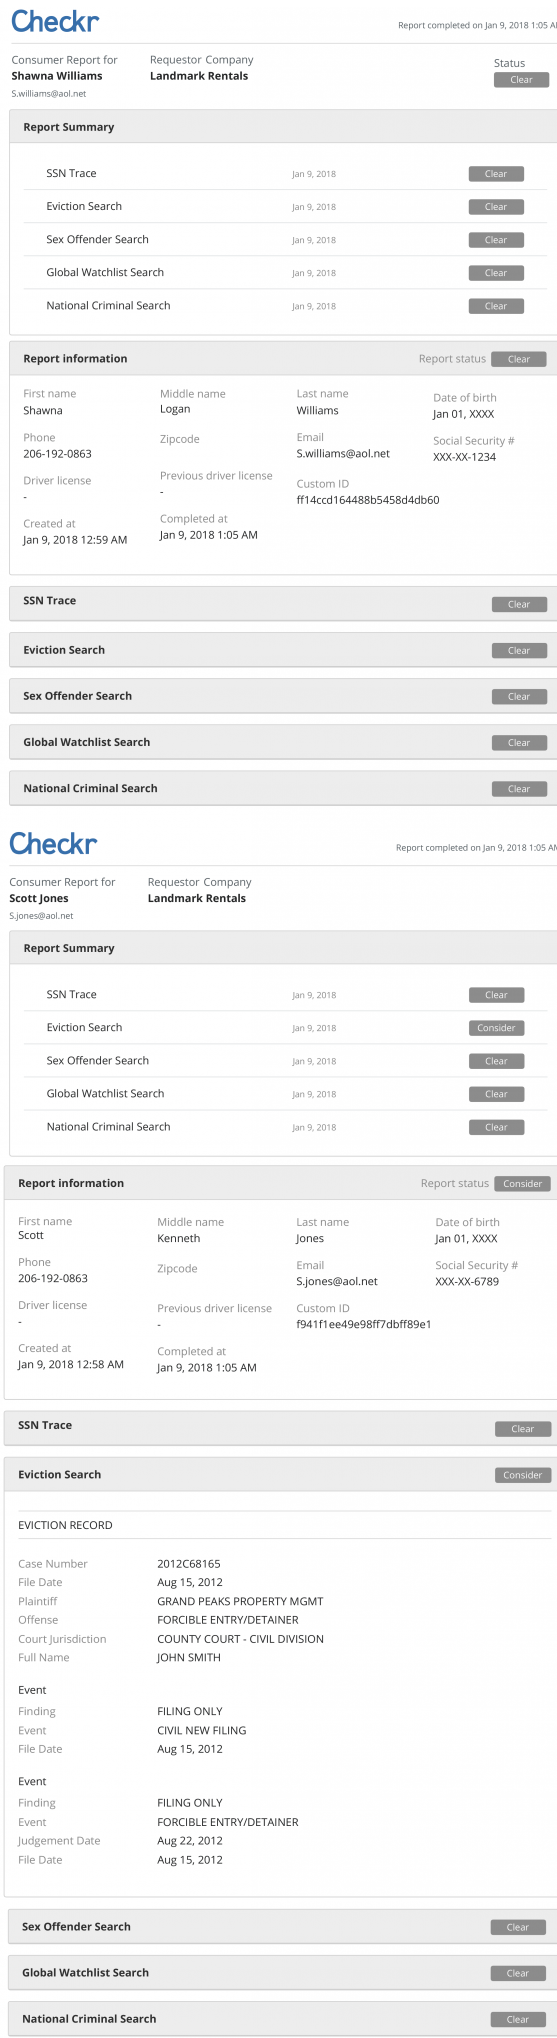Click the Checkr logo above Shawna Williams' report
This screenshot has width=557, height=2038.
point(55,22)
